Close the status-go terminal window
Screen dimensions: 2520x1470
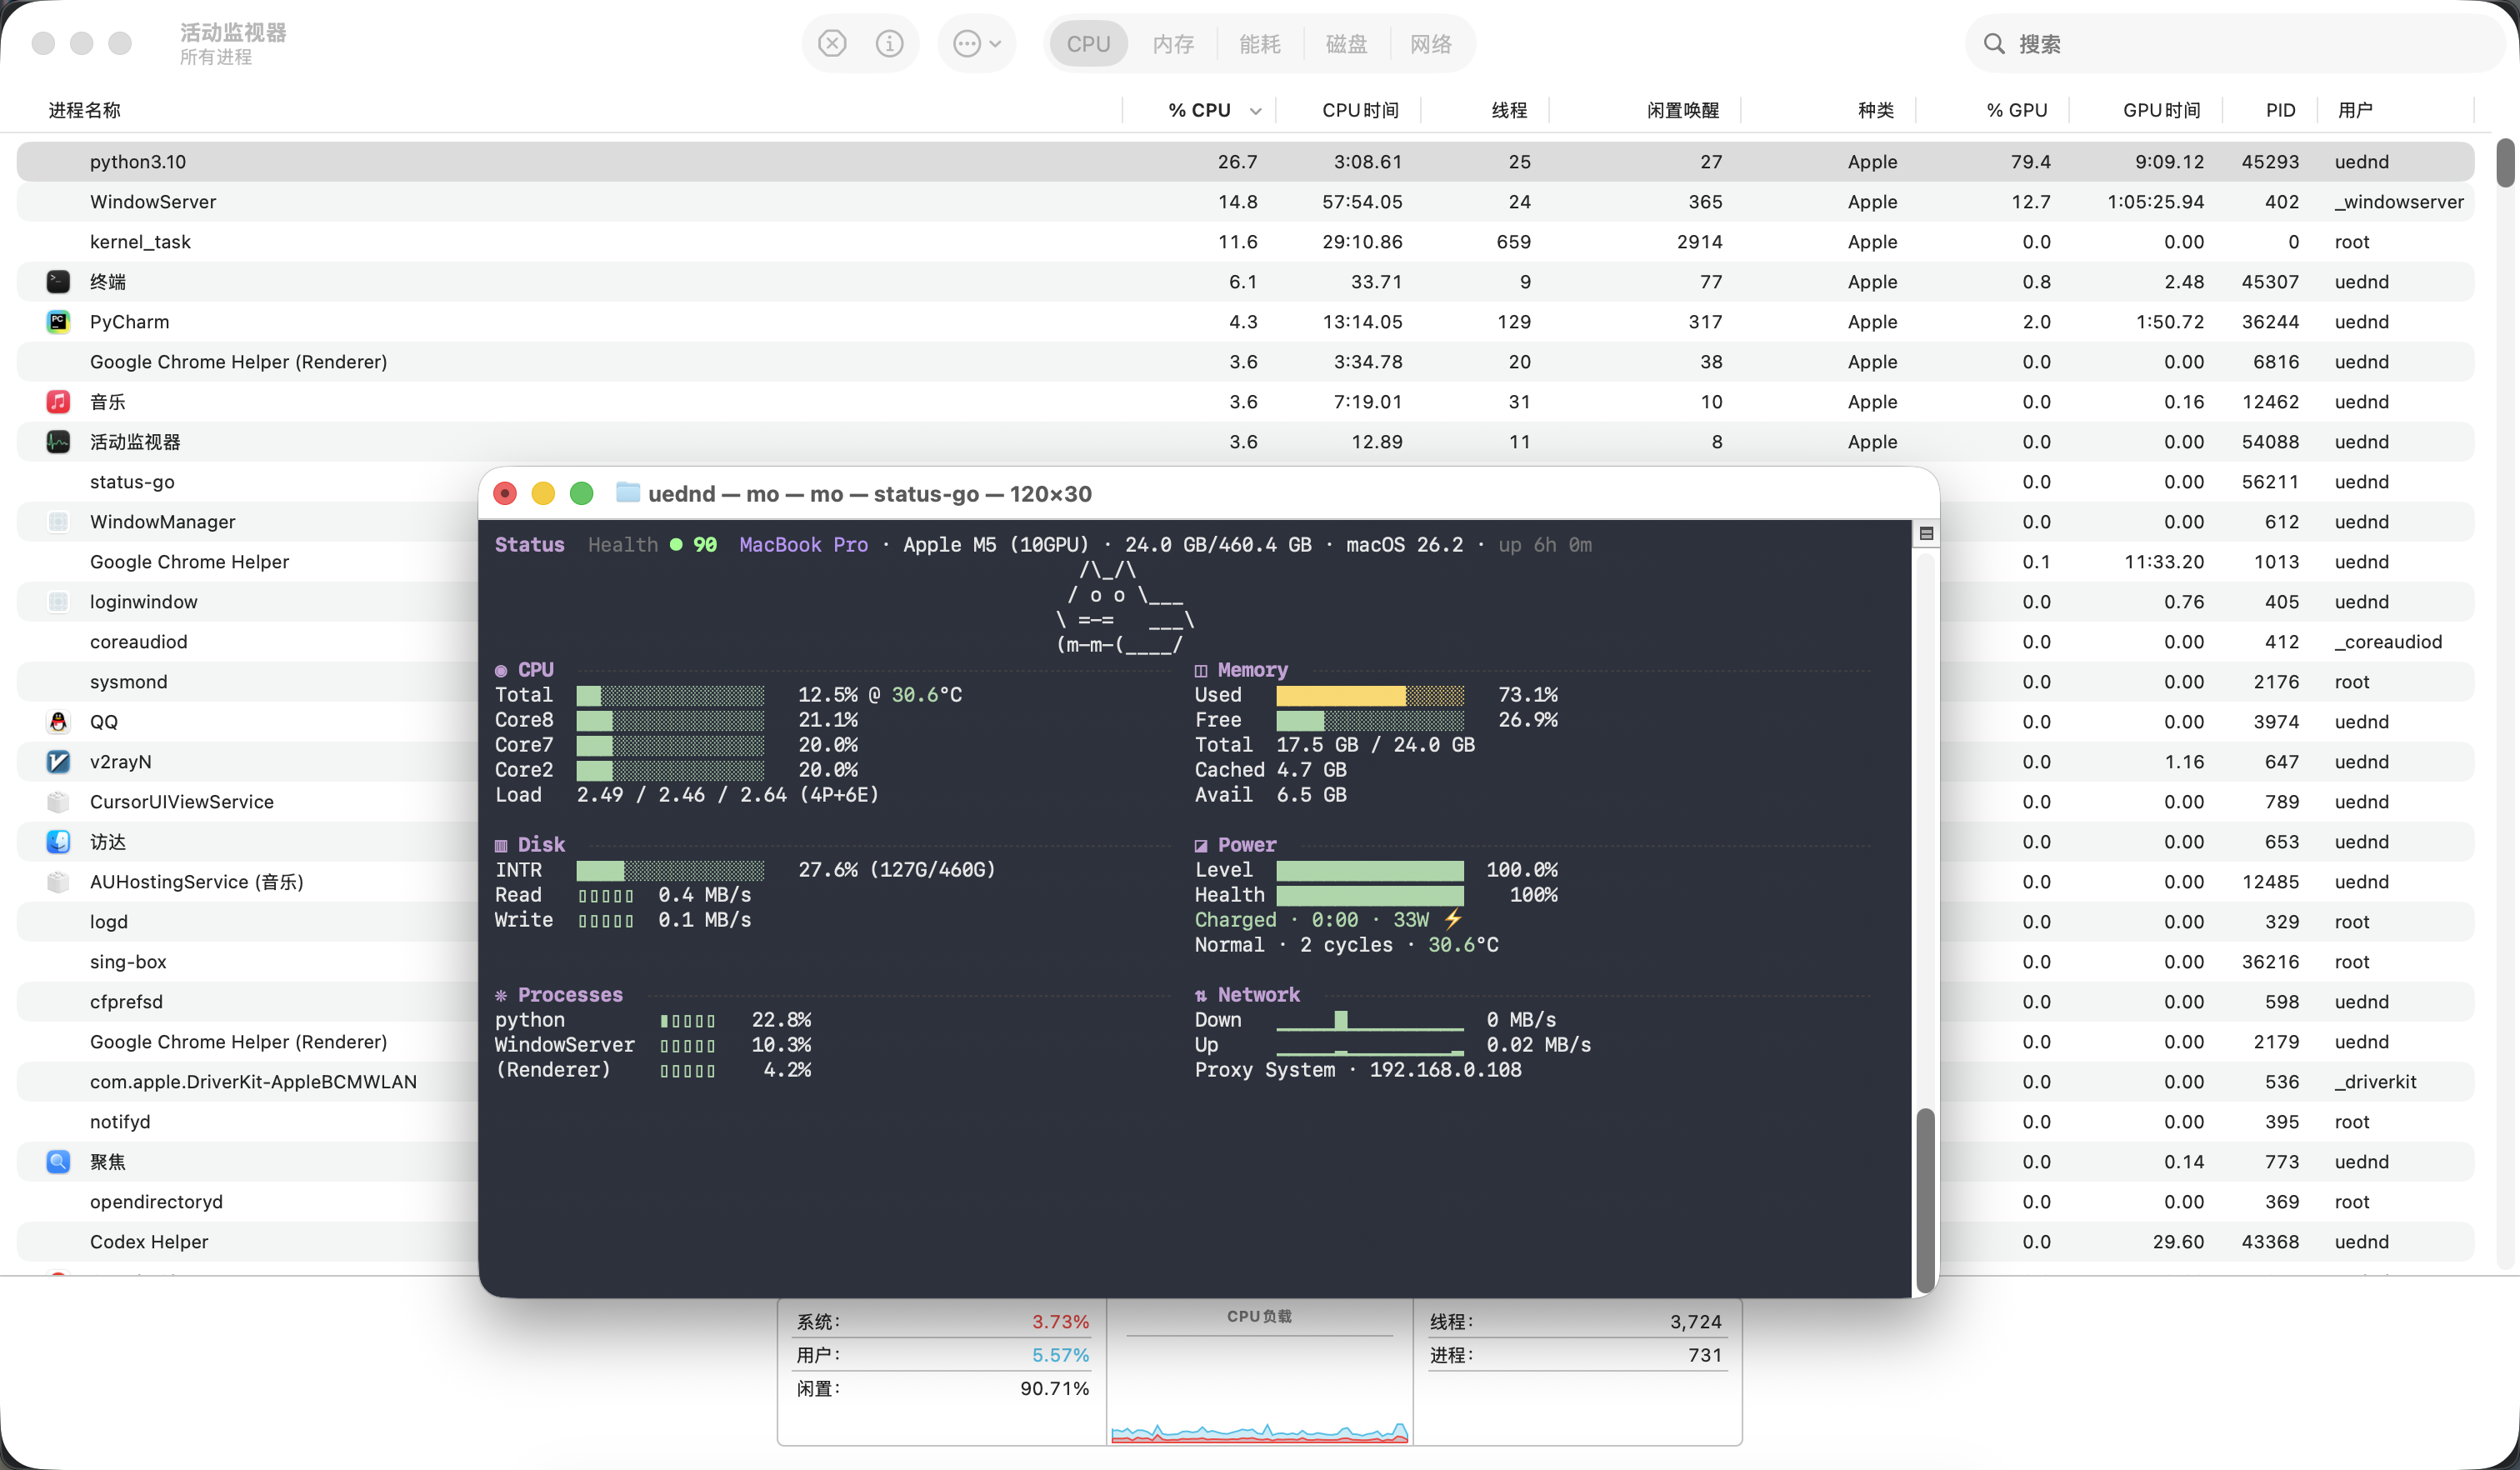point(505,493)
